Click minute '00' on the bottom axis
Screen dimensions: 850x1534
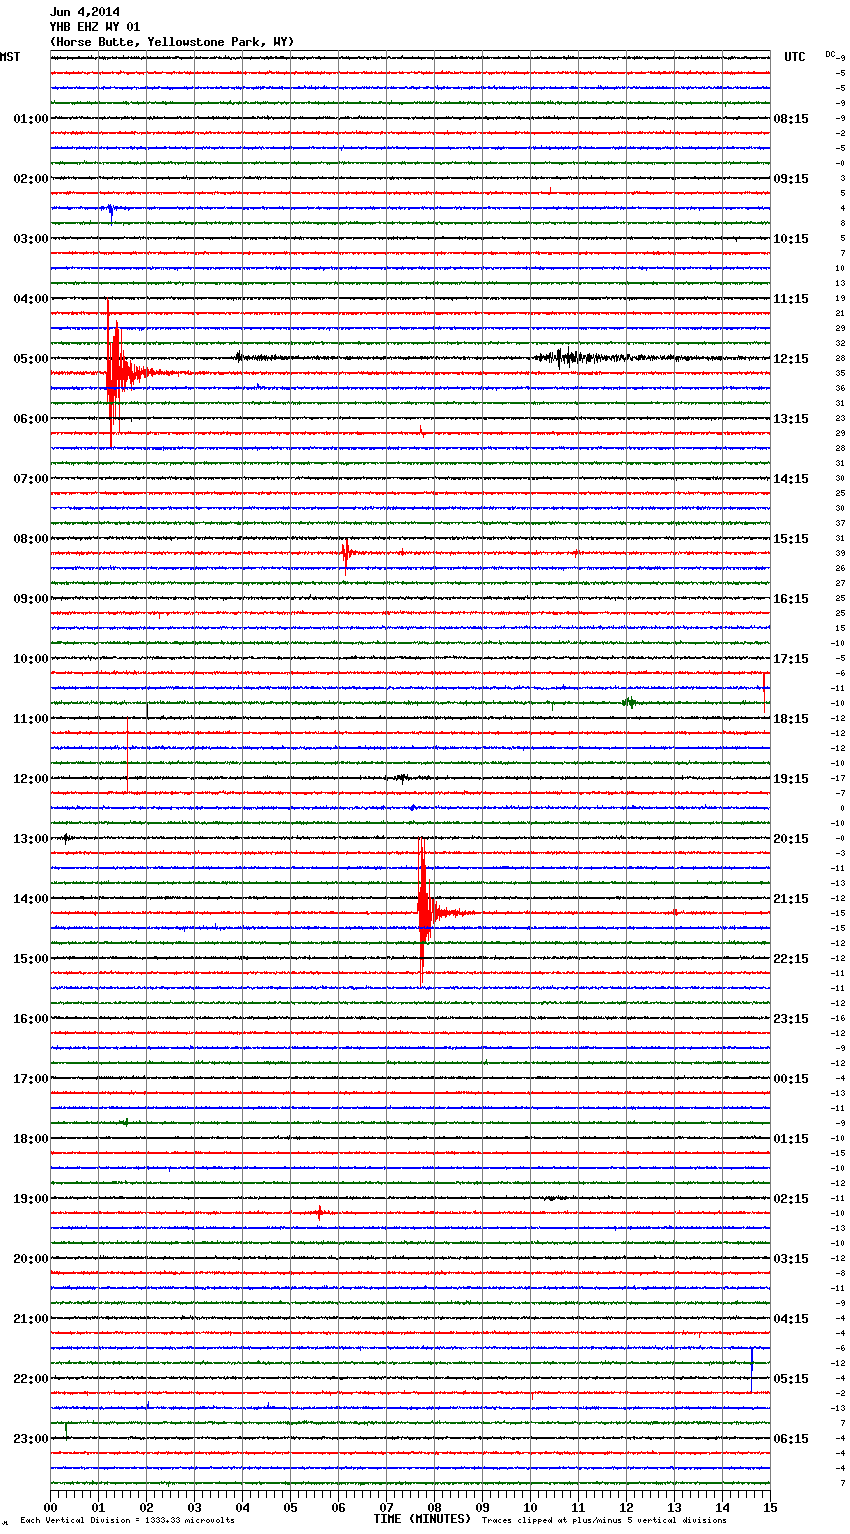(x=50, y=1507)
